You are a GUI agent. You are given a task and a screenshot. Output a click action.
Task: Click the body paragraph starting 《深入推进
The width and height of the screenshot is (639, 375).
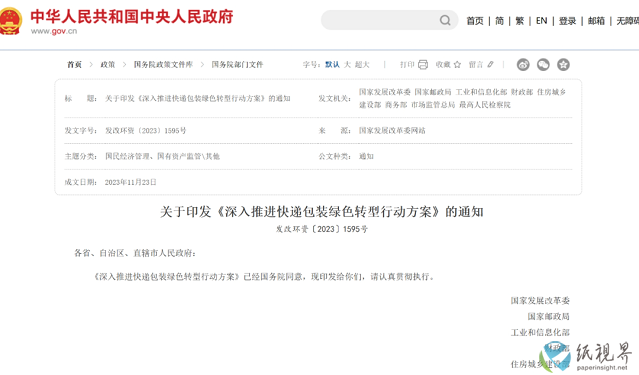(x=264, y=277)
